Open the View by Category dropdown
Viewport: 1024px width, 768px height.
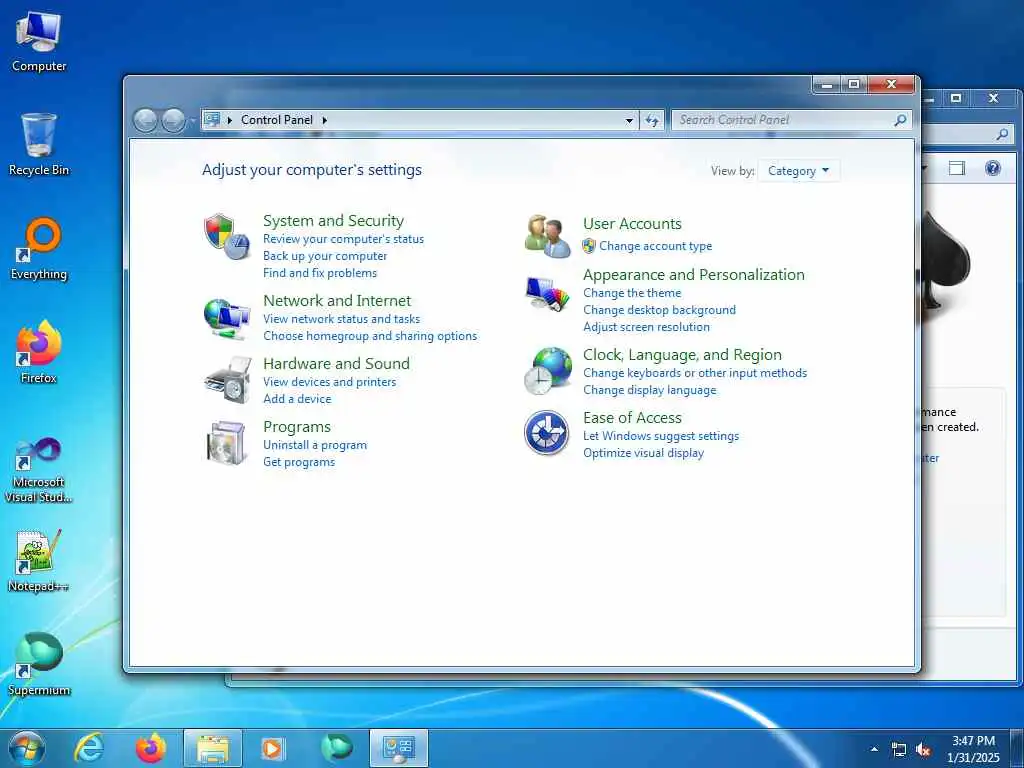(798, 171)
